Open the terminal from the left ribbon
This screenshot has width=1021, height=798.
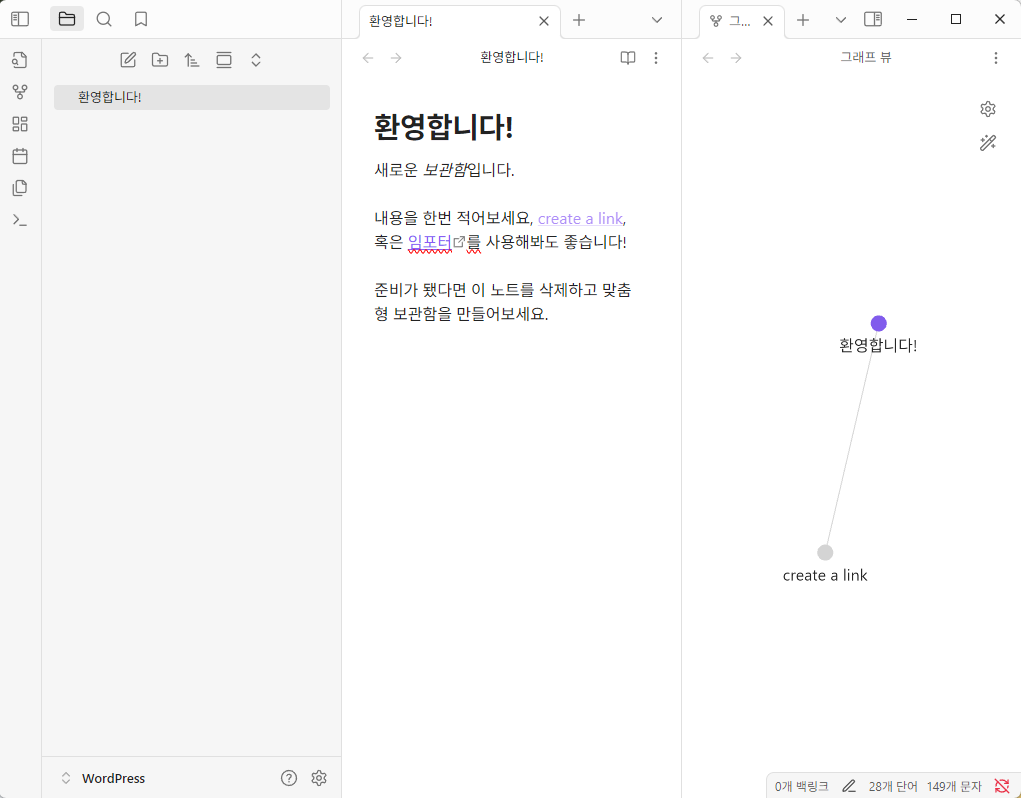pyautogui.click(x=19, y=219)
